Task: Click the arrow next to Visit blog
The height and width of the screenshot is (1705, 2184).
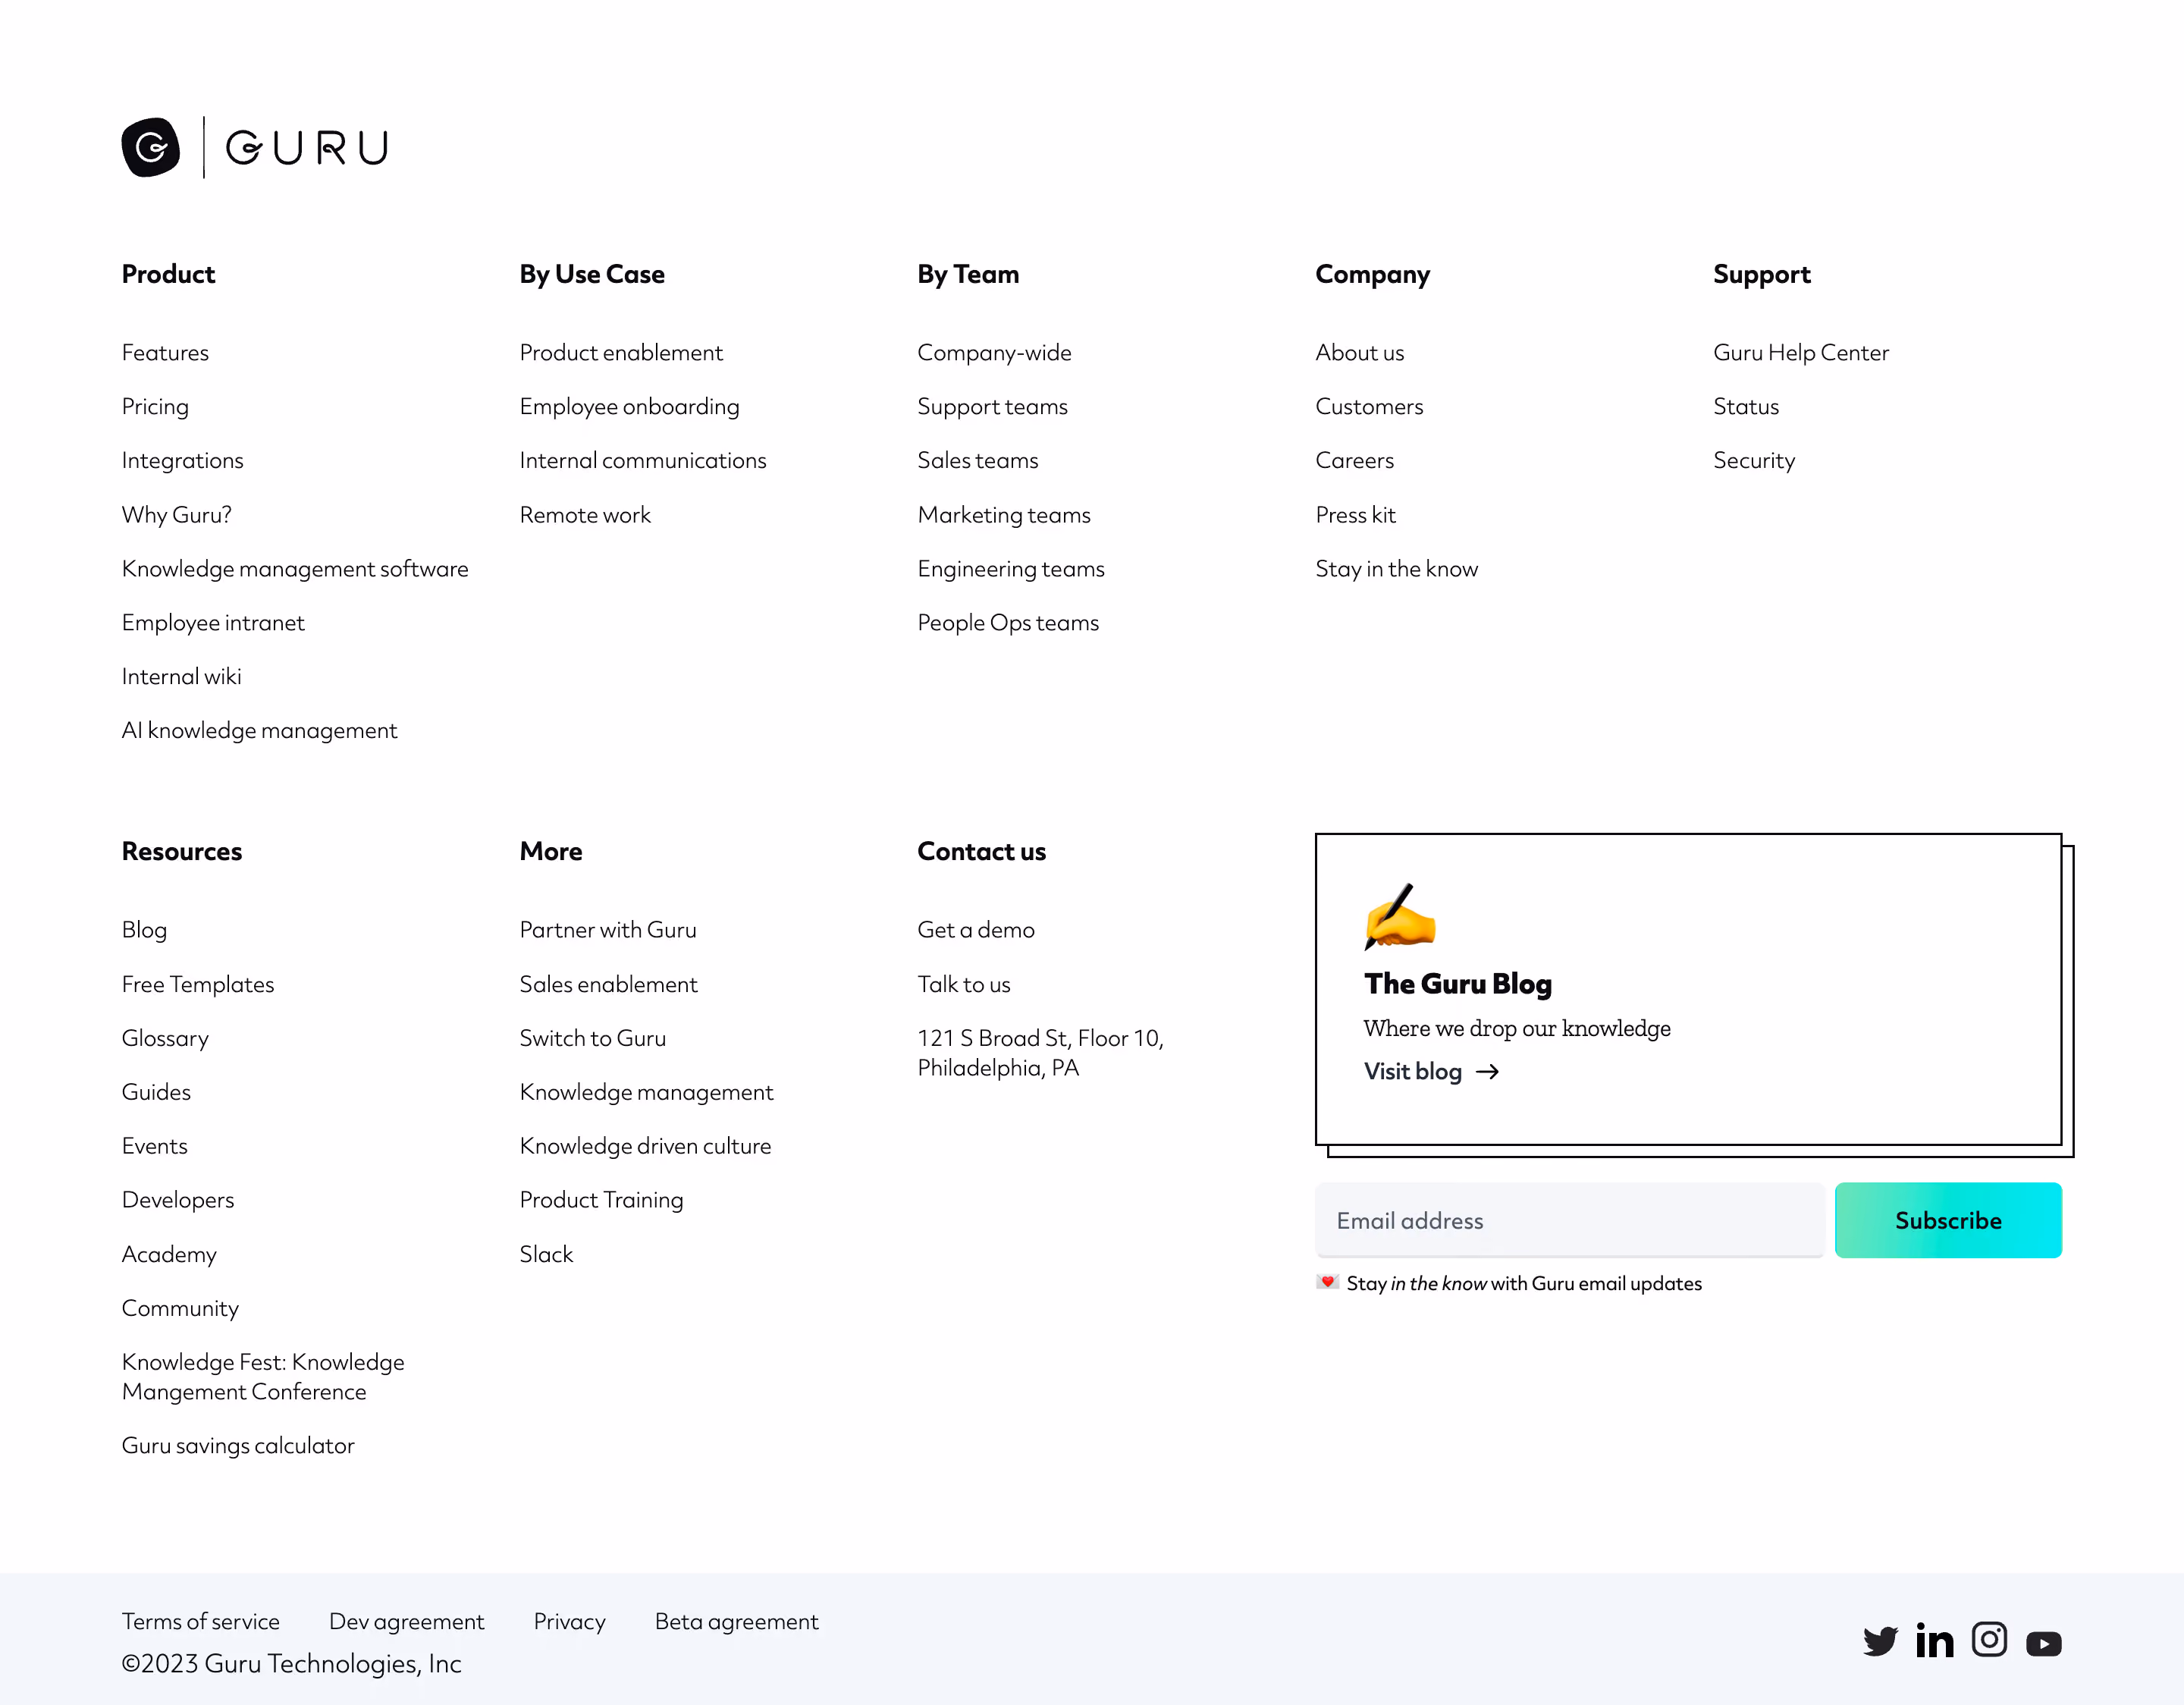Action: [1487, 1072]
